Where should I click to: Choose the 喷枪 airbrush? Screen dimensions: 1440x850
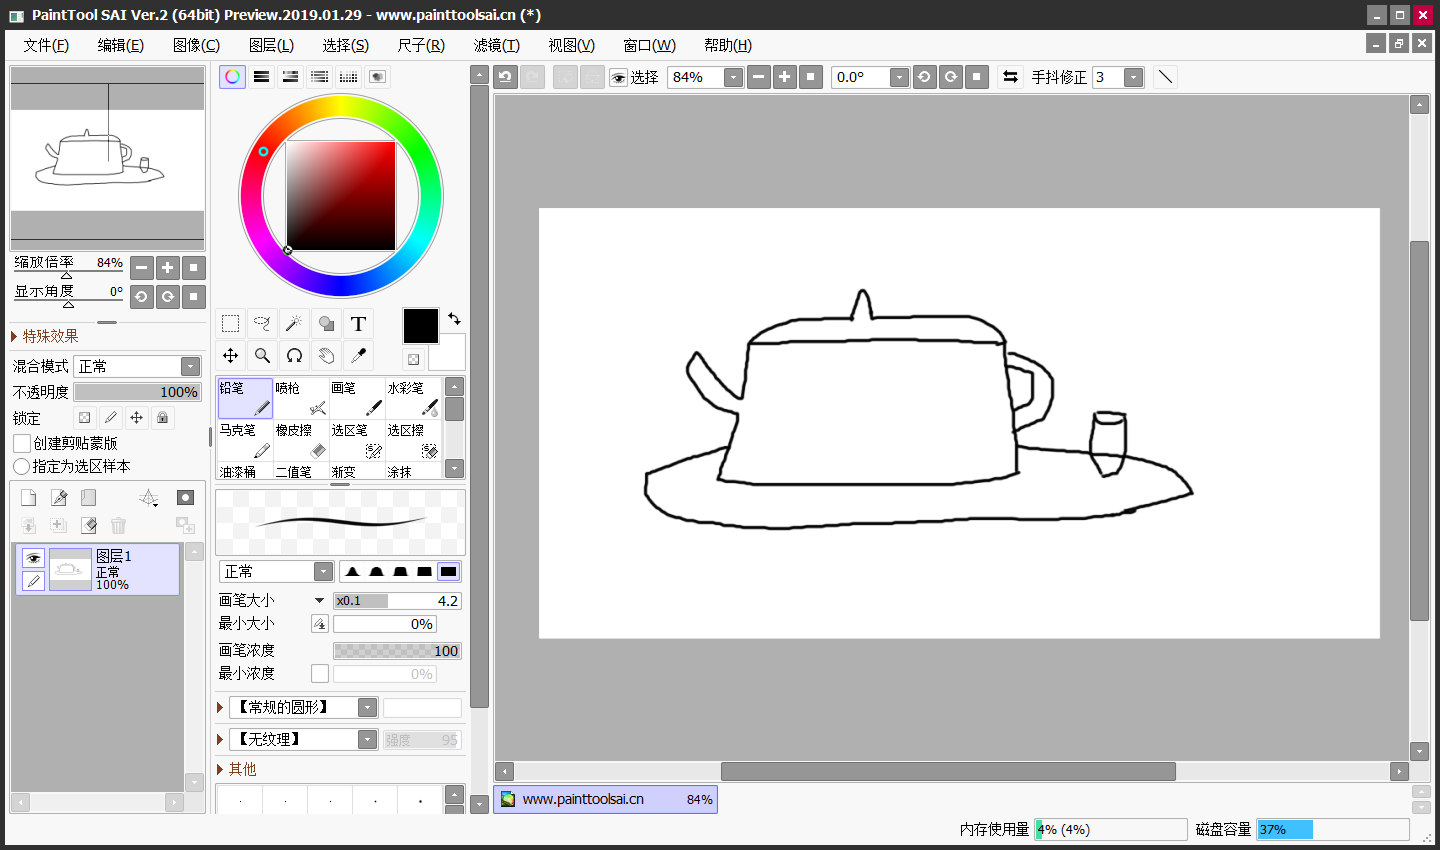(301, 398)
